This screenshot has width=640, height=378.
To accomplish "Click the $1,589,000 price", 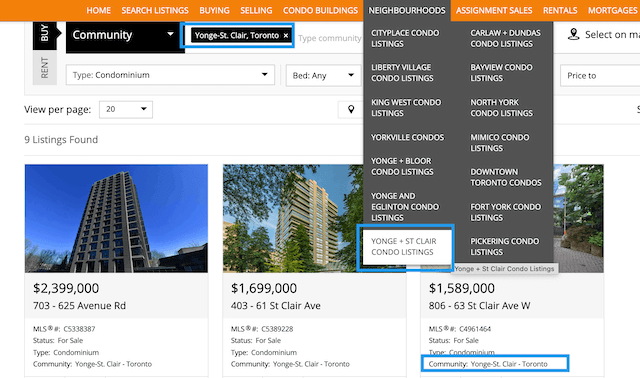I will click(x=462, y=288).
